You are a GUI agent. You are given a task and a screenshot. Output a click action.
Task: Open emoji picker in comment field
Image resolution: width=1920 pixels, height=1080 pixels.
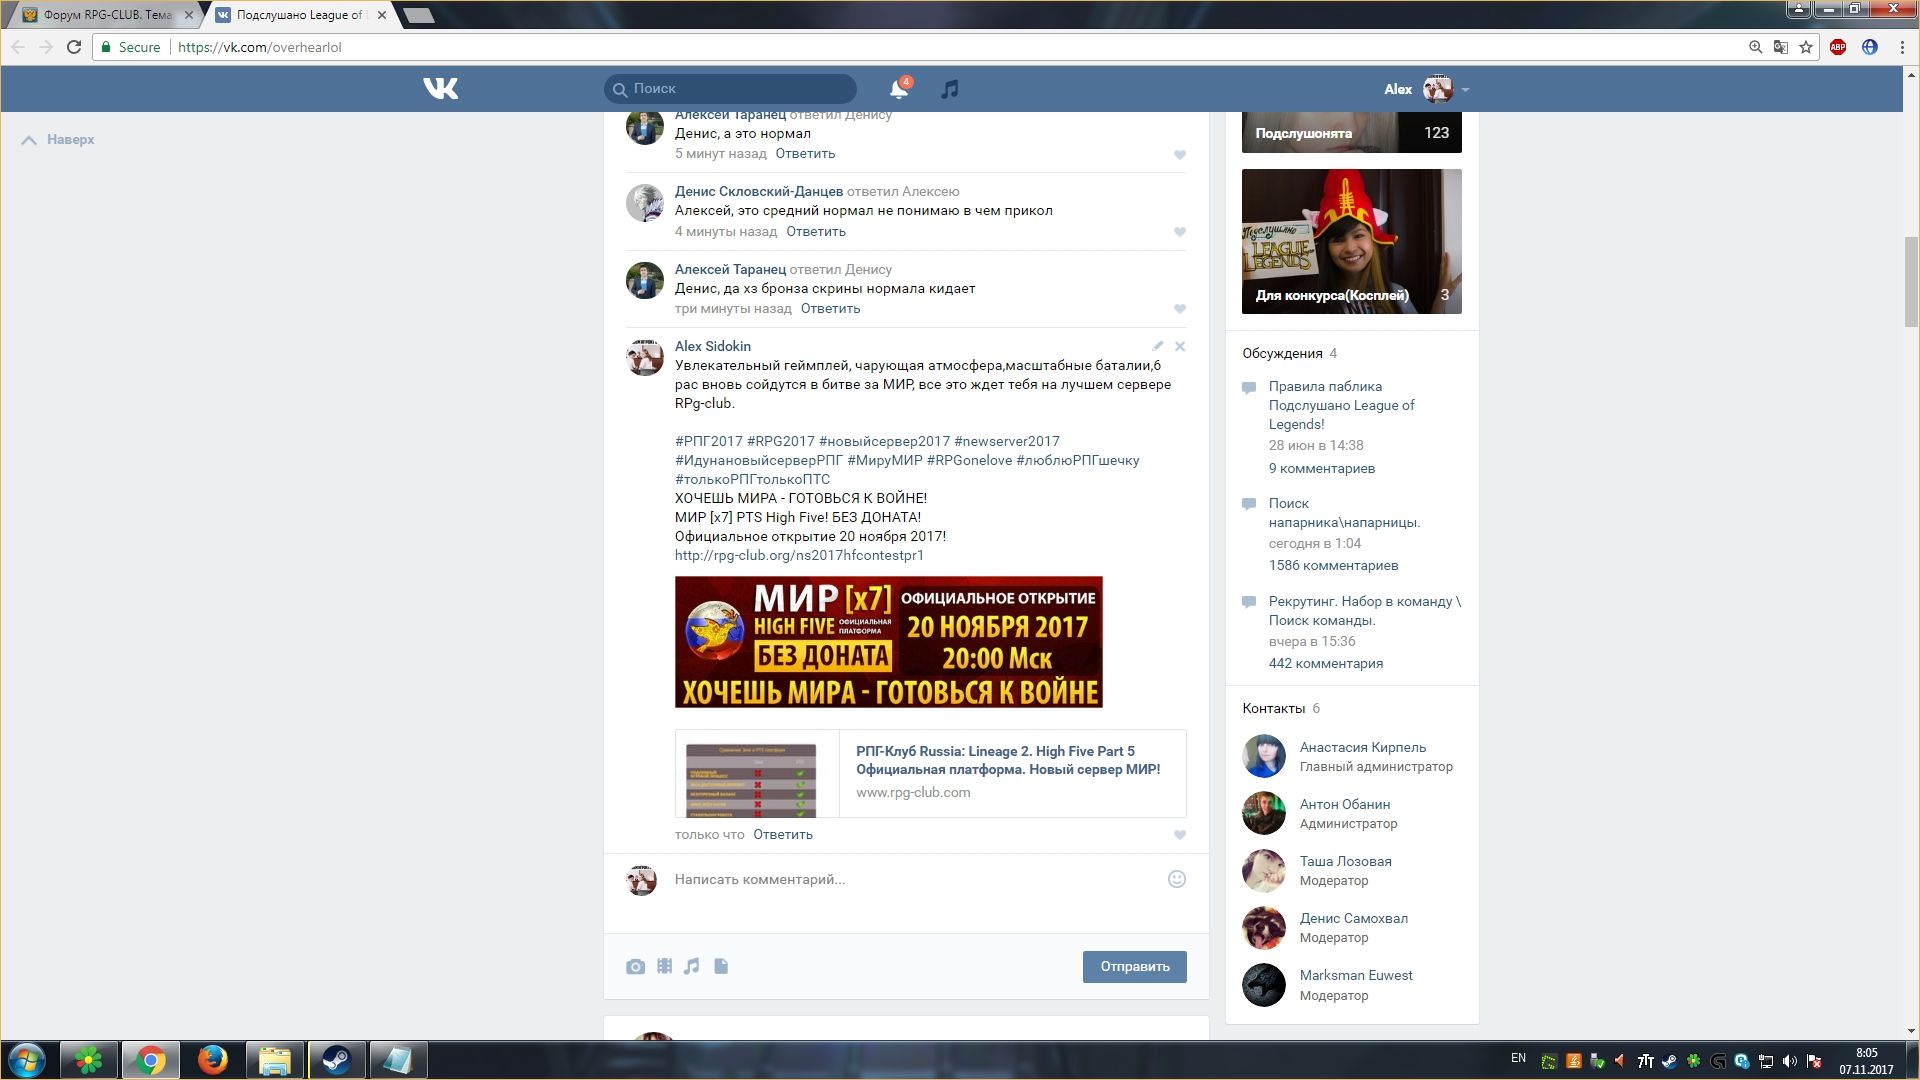(1177, 879)
